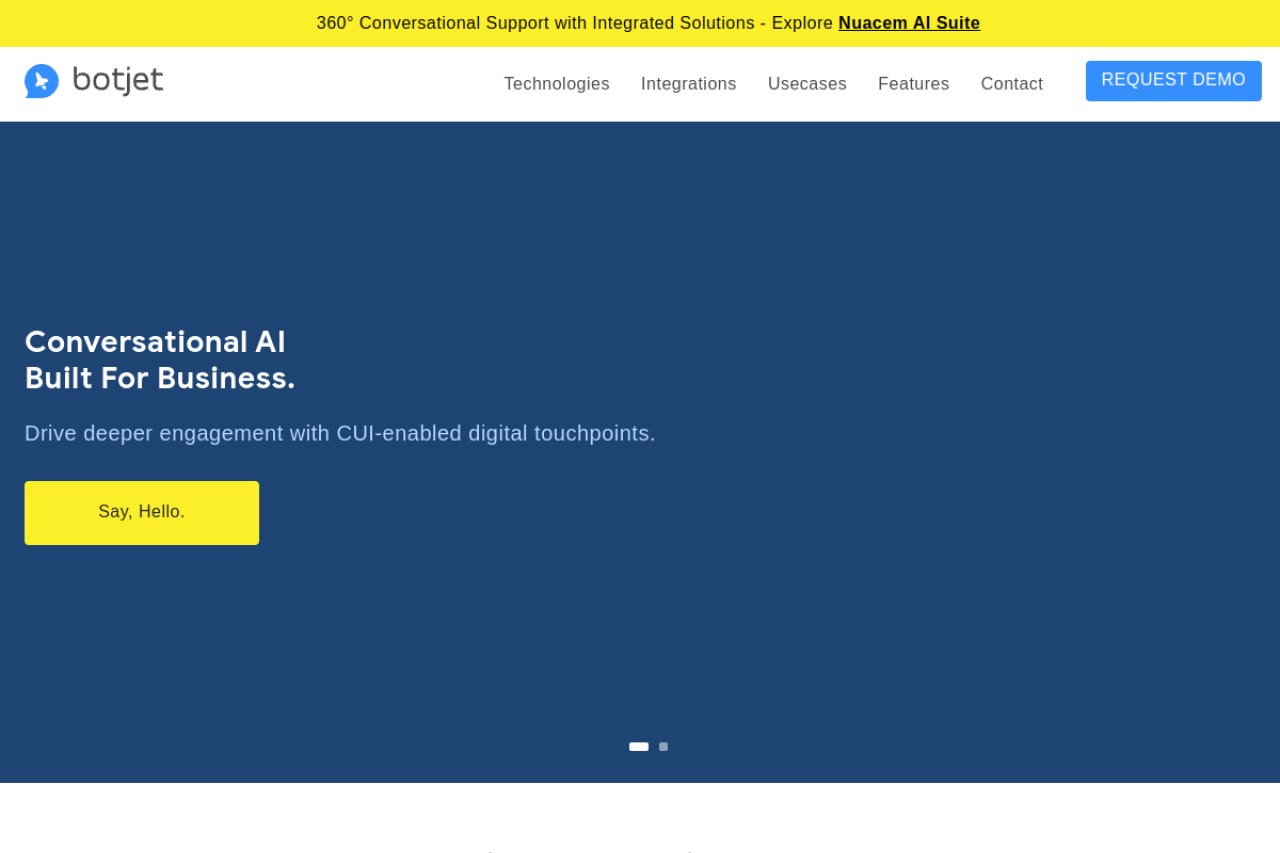1280x853 pixels.
Task: Select the first carousel slide indicator
Action: (639, 747)
